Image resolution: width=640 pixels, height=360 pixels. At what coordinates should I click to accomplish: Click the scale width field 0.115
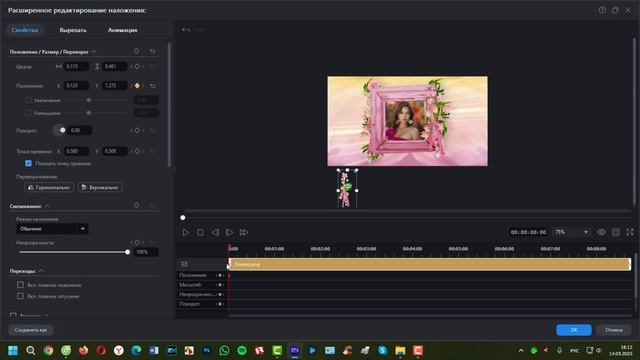76,67
